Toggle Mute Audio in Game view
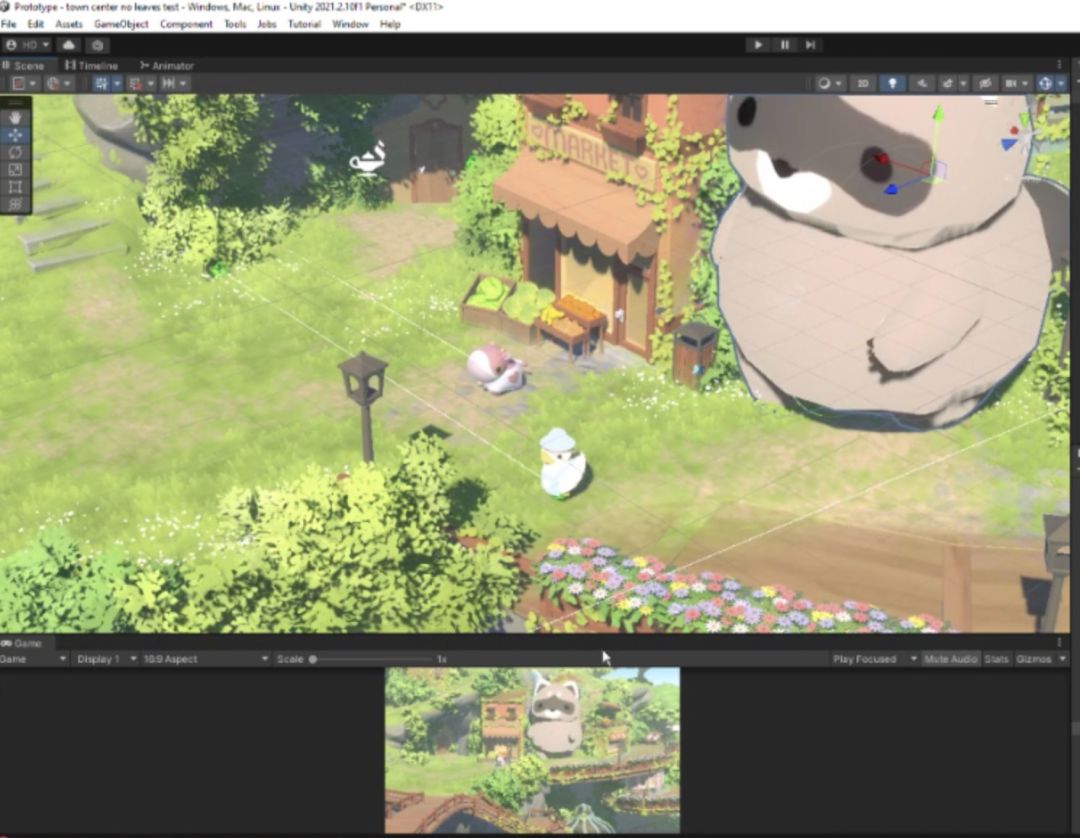 [x=950, y=659]
